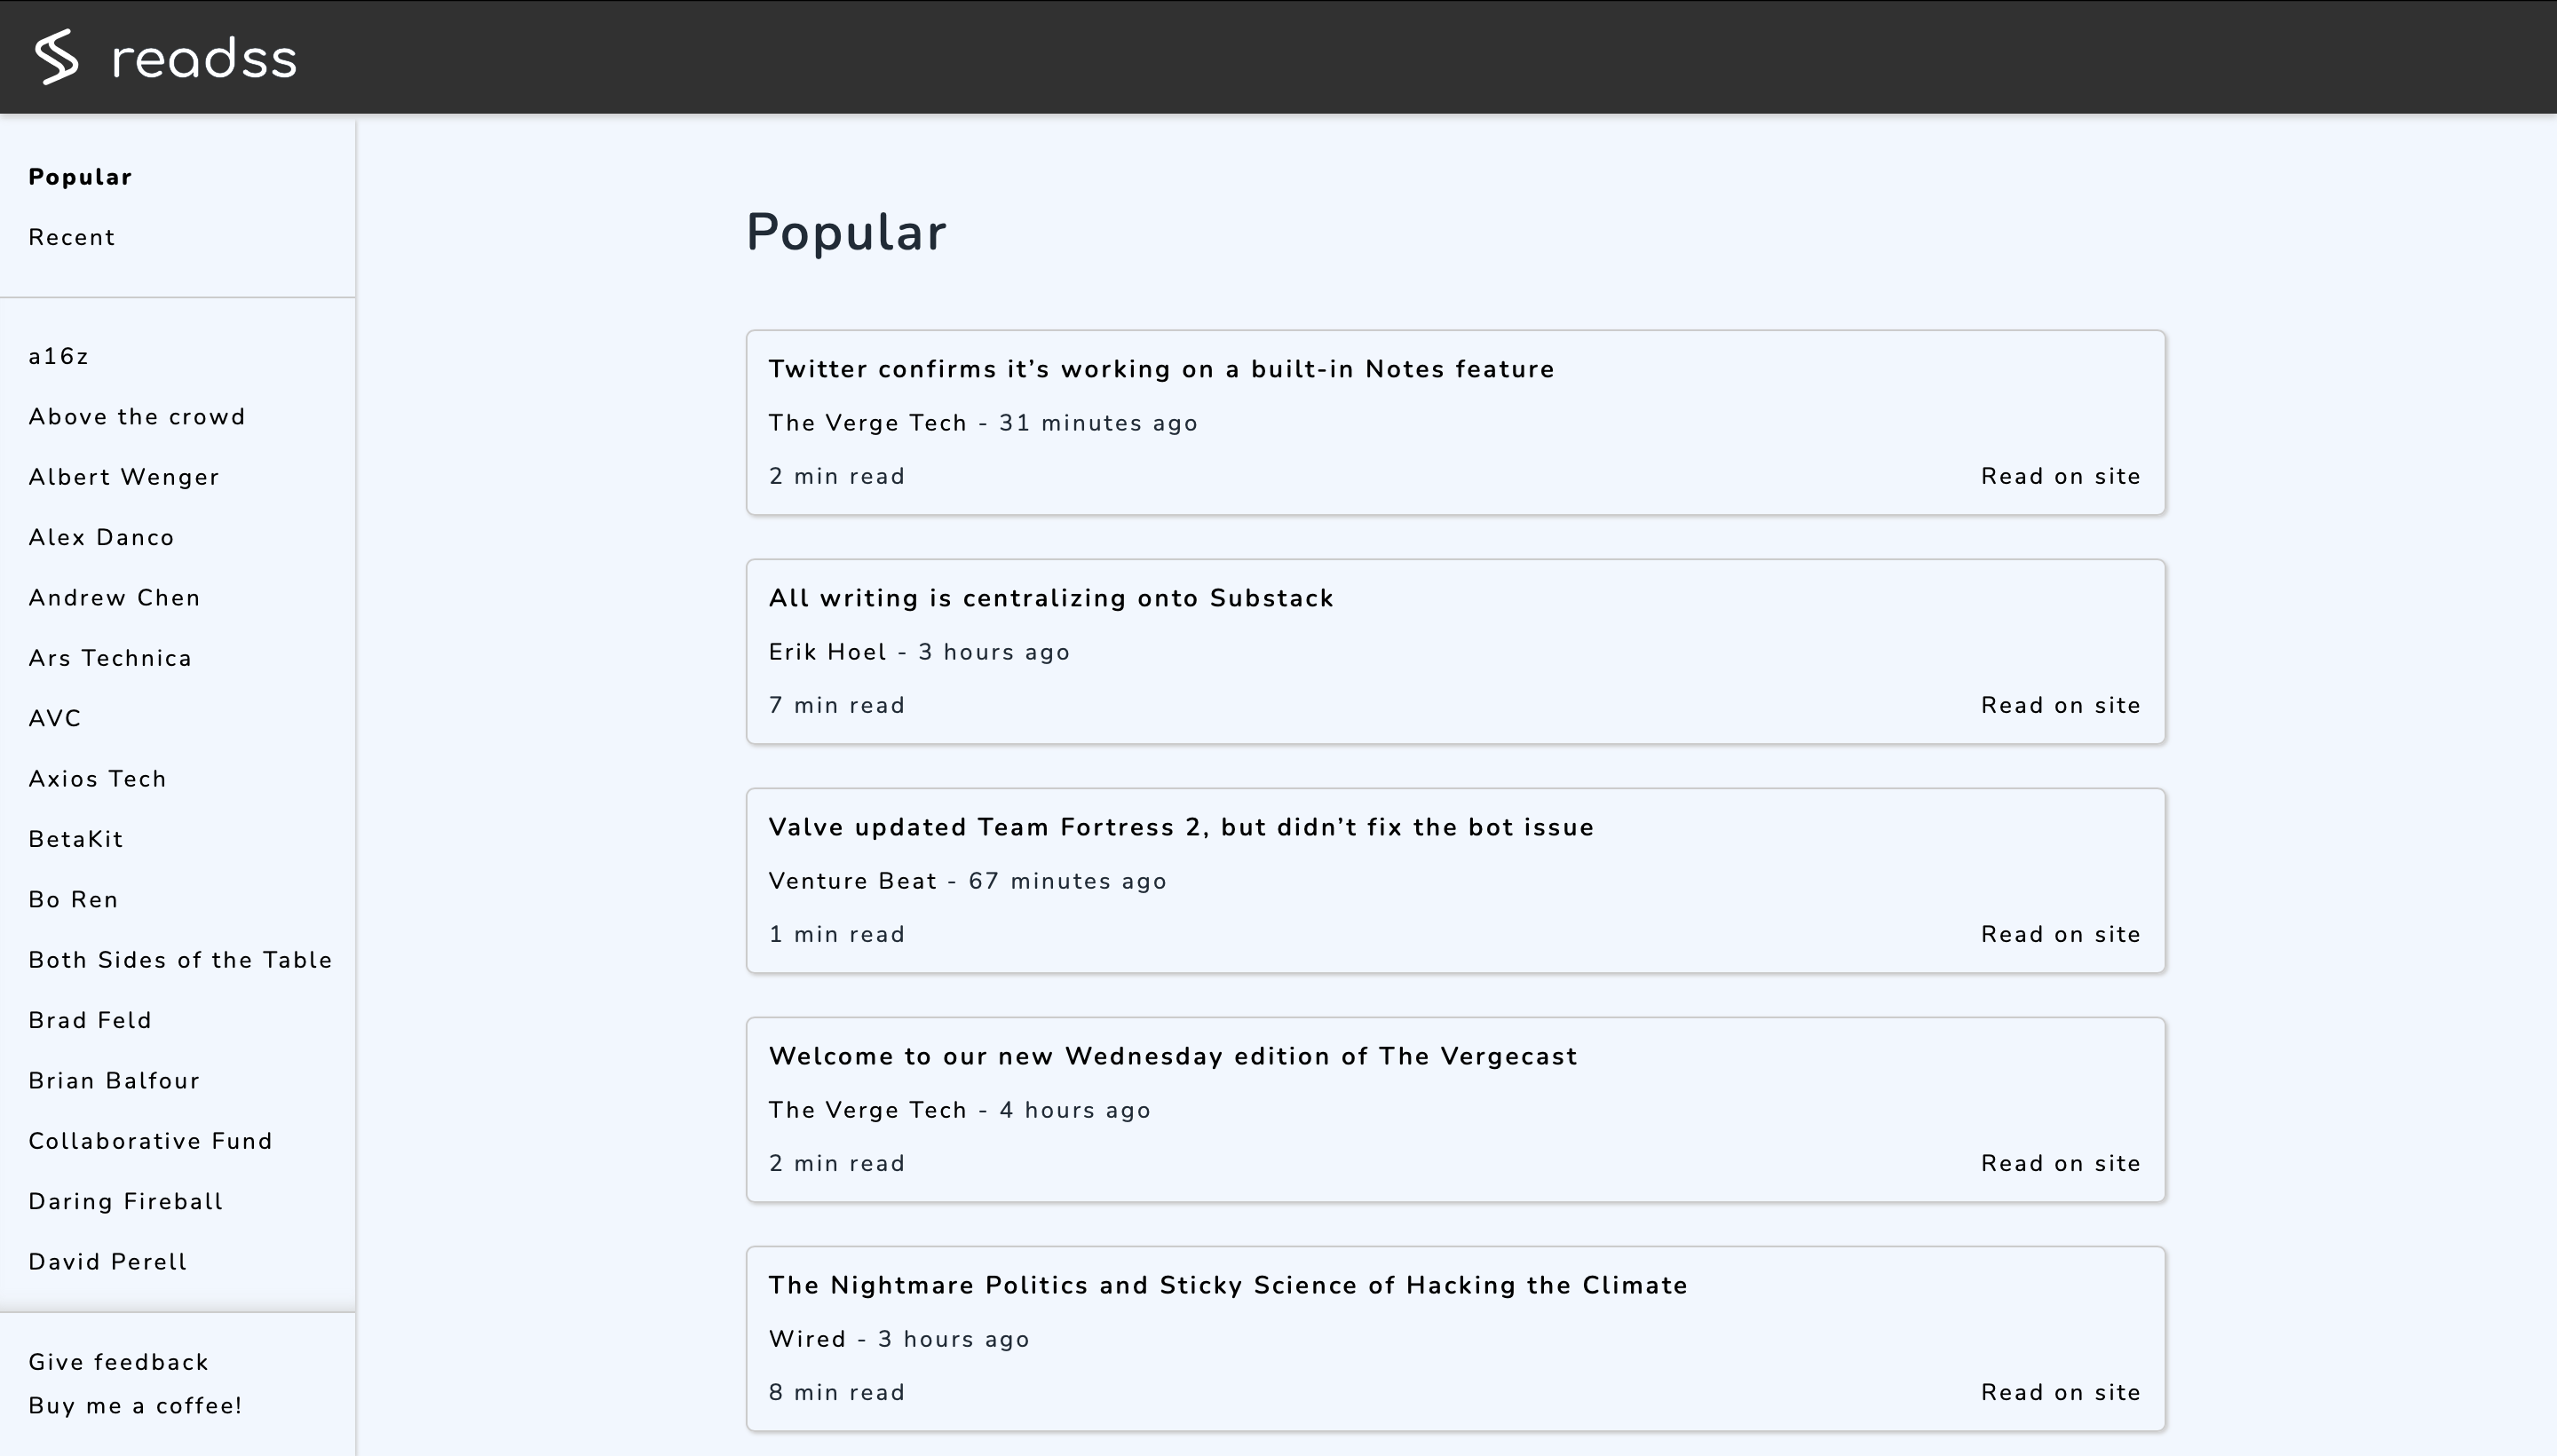Image resolution: width=2557 pixels, height=1456 pixels.
Task: Select Axios Tech in sidebar
Action: (98, 779)
